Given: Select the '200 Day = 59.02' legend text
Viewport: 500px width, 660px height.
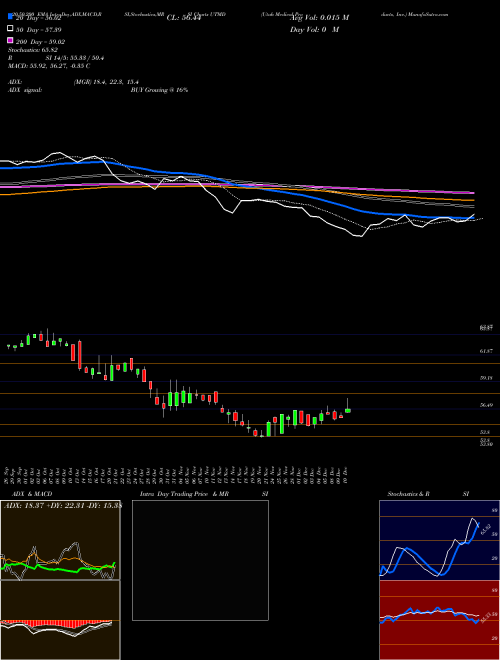Looking at the screenshot, I should coord(40,42).
